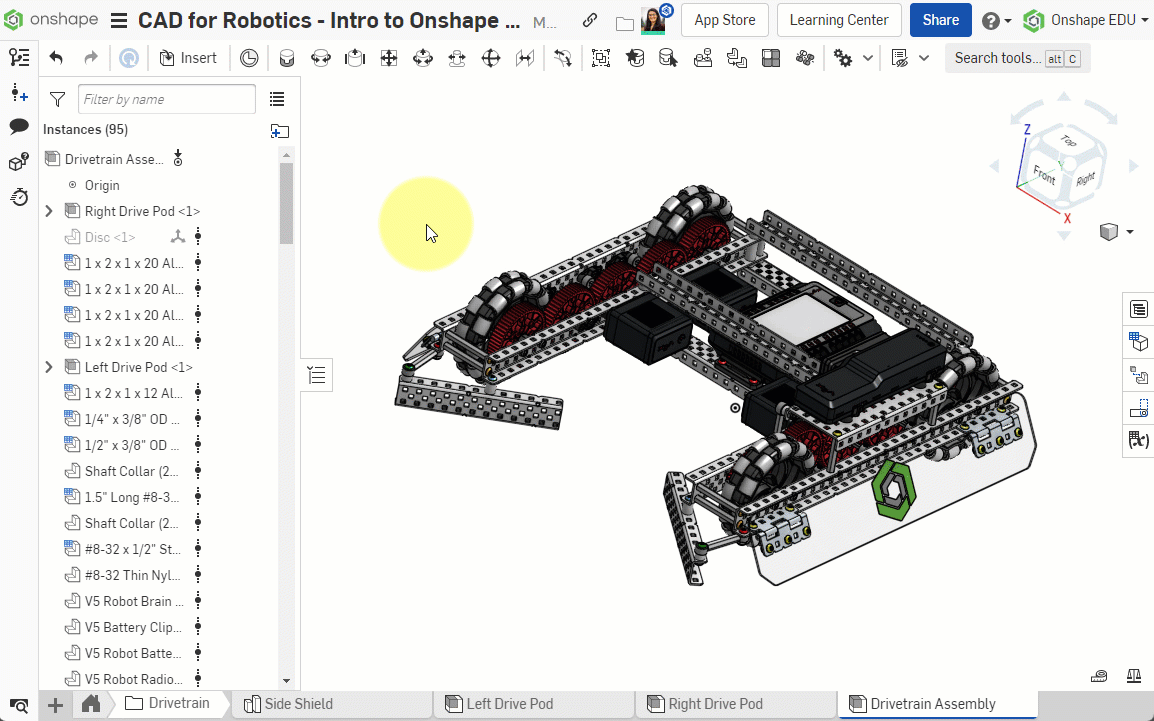Toggle the list view icon next to filter

click(277, 99)
